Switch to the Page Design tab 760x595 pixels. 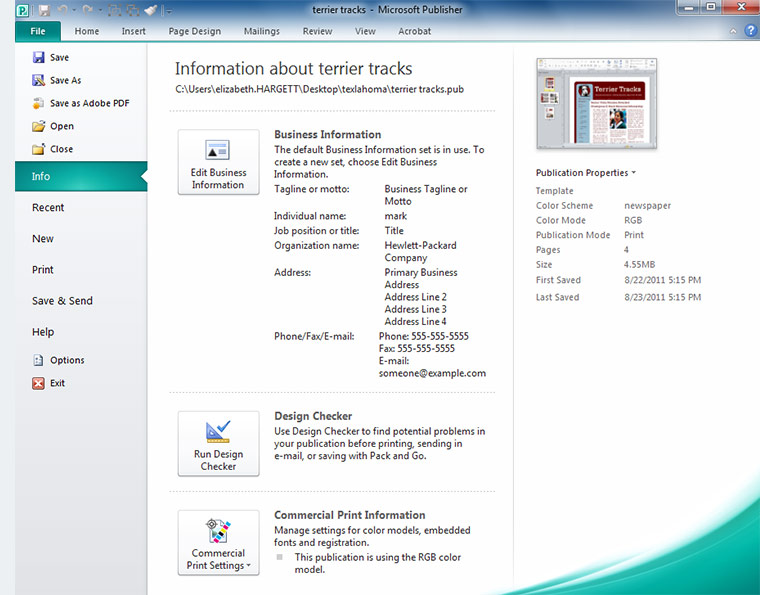194,31
